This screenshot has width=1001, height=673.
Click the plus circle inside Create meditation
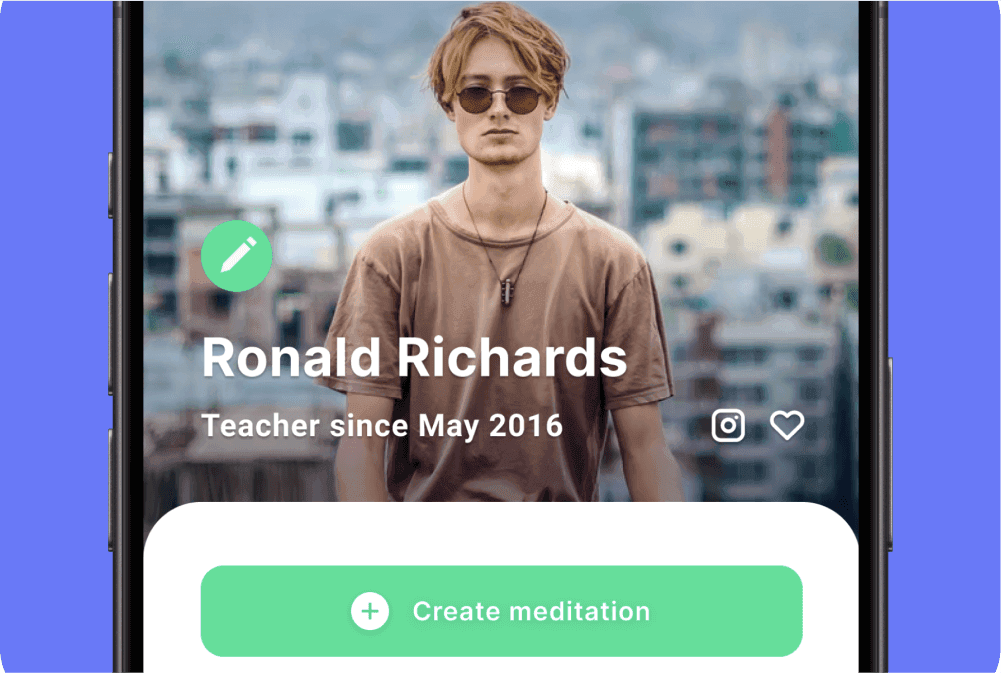click(370, 611)
